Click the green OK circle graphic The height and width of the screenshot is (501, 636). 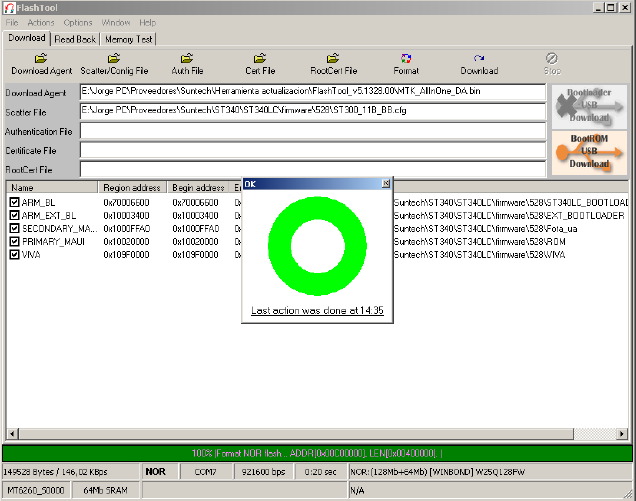click(x=317, y=246)
